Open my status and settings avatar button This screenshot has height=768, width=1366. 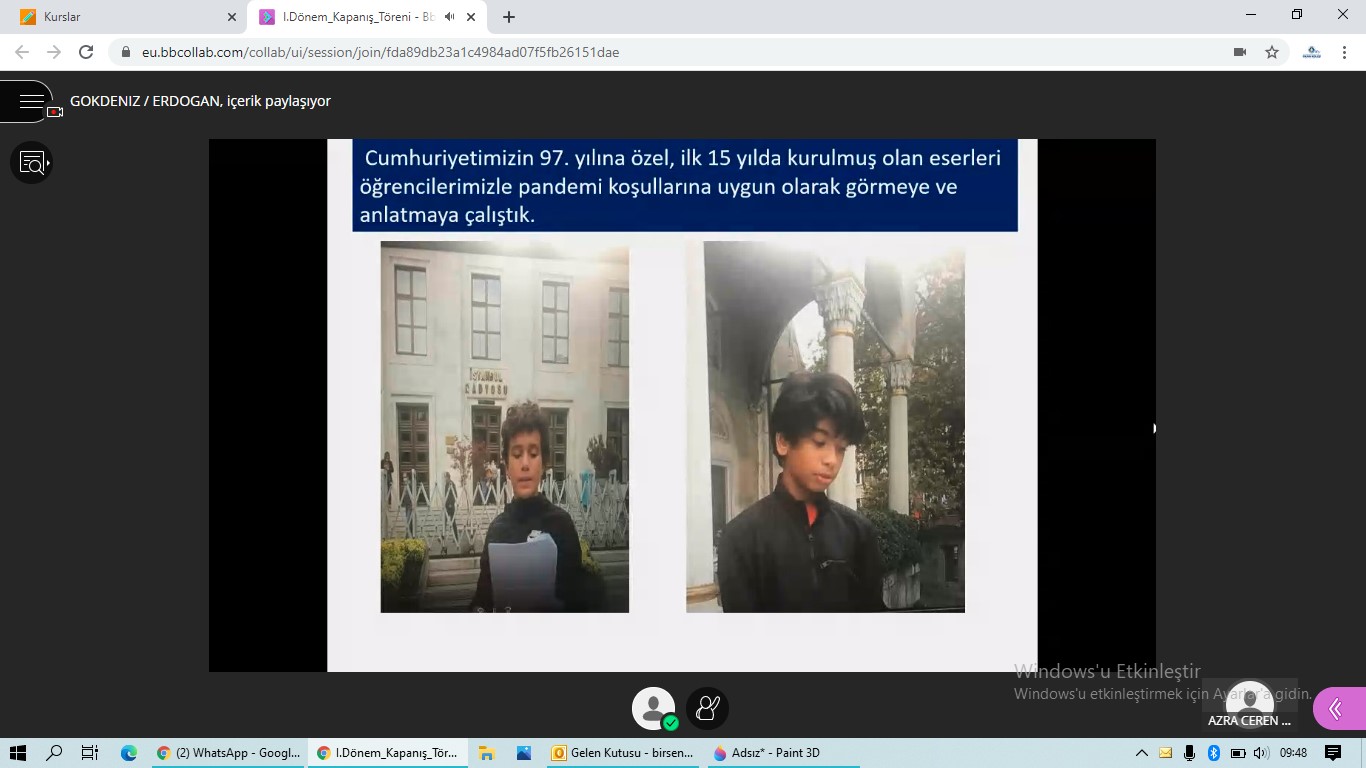pos(653,709)
